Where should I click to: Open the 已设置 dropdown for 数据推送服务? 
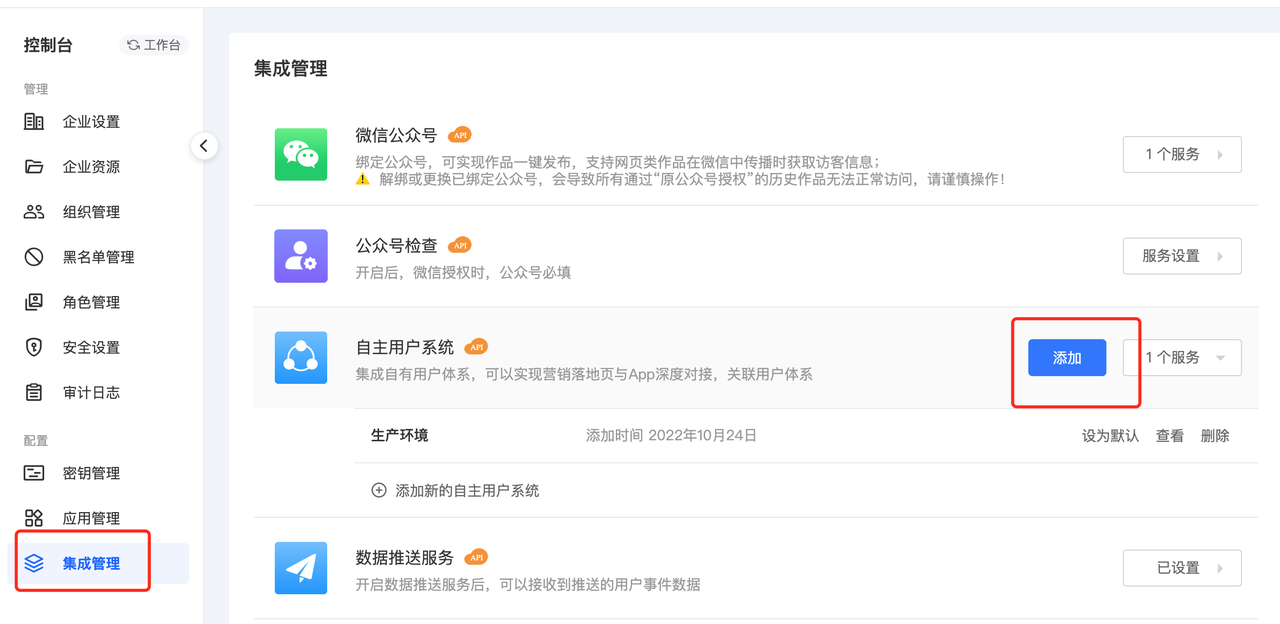(x=1182, y=568)
